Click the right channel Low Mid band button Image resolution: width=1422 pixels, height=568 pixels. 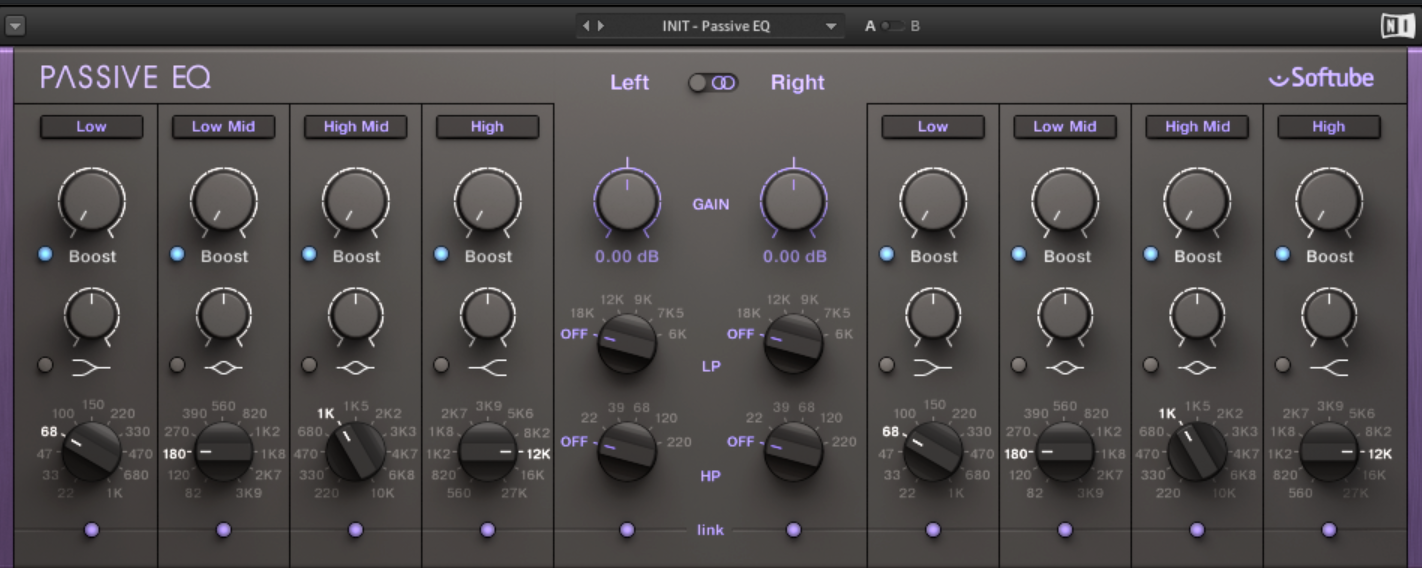tap(1064, 126)
